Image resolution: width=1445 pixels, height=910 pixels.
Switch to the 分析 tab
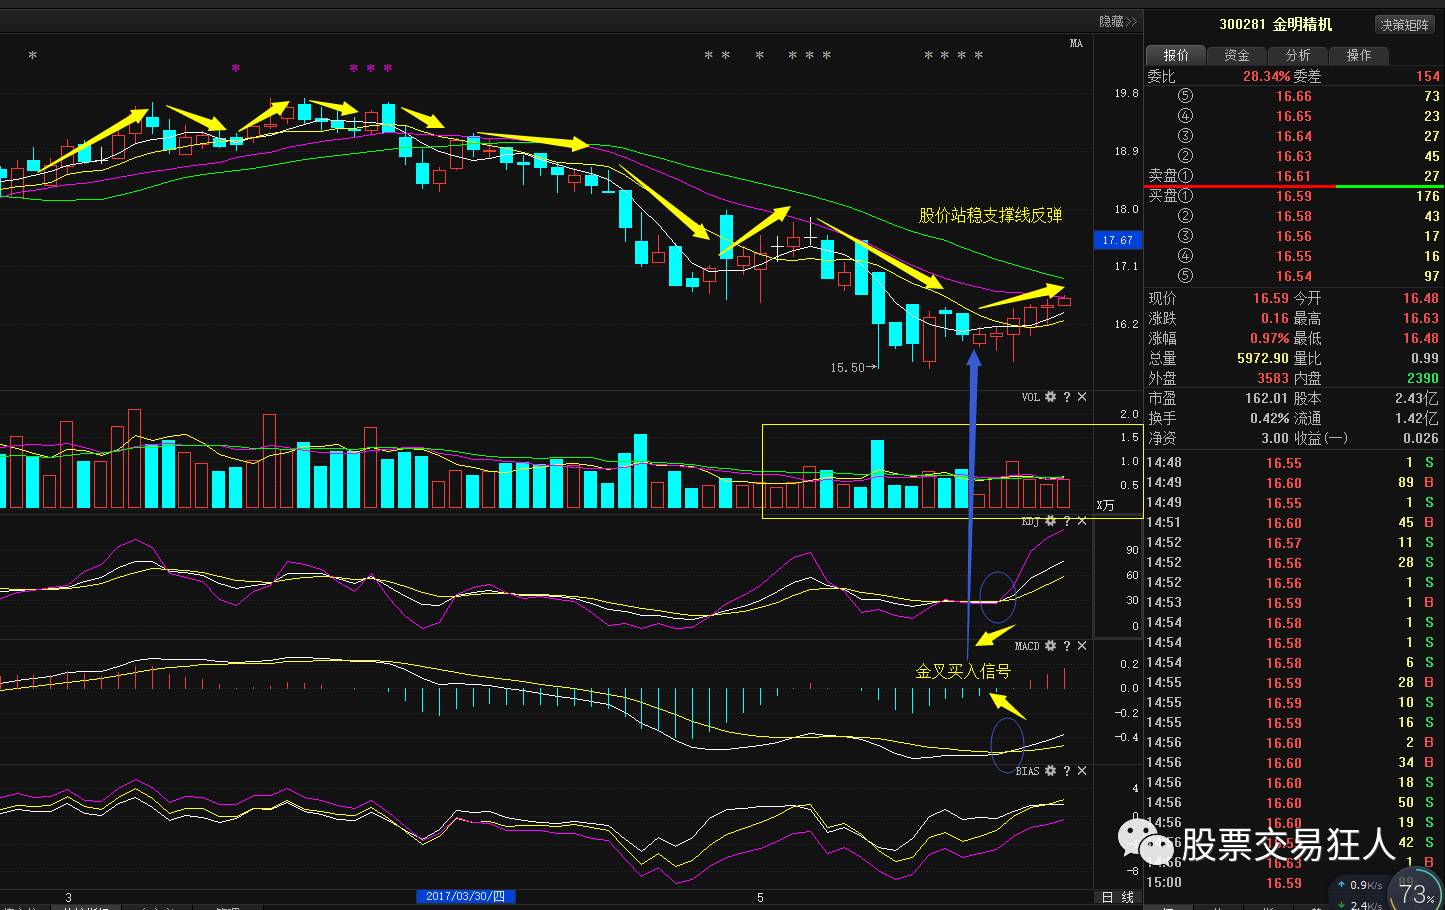[x=1298, y=55]
